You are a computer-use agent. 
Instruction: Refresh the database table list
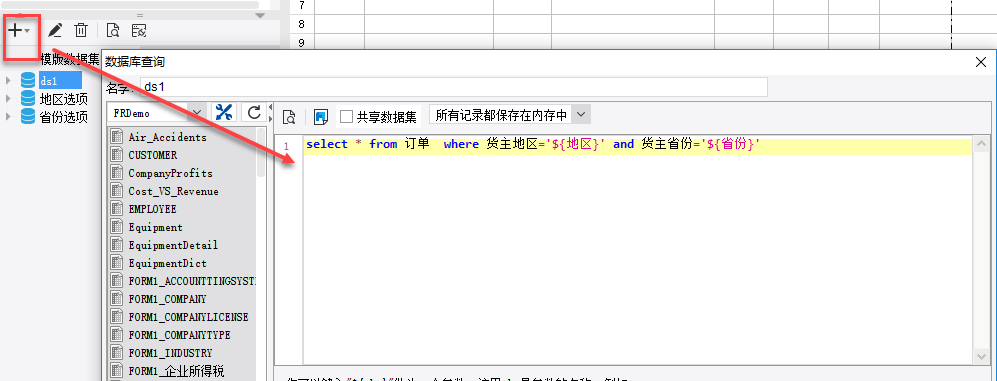pyautogui.click(x=253, y=113)
